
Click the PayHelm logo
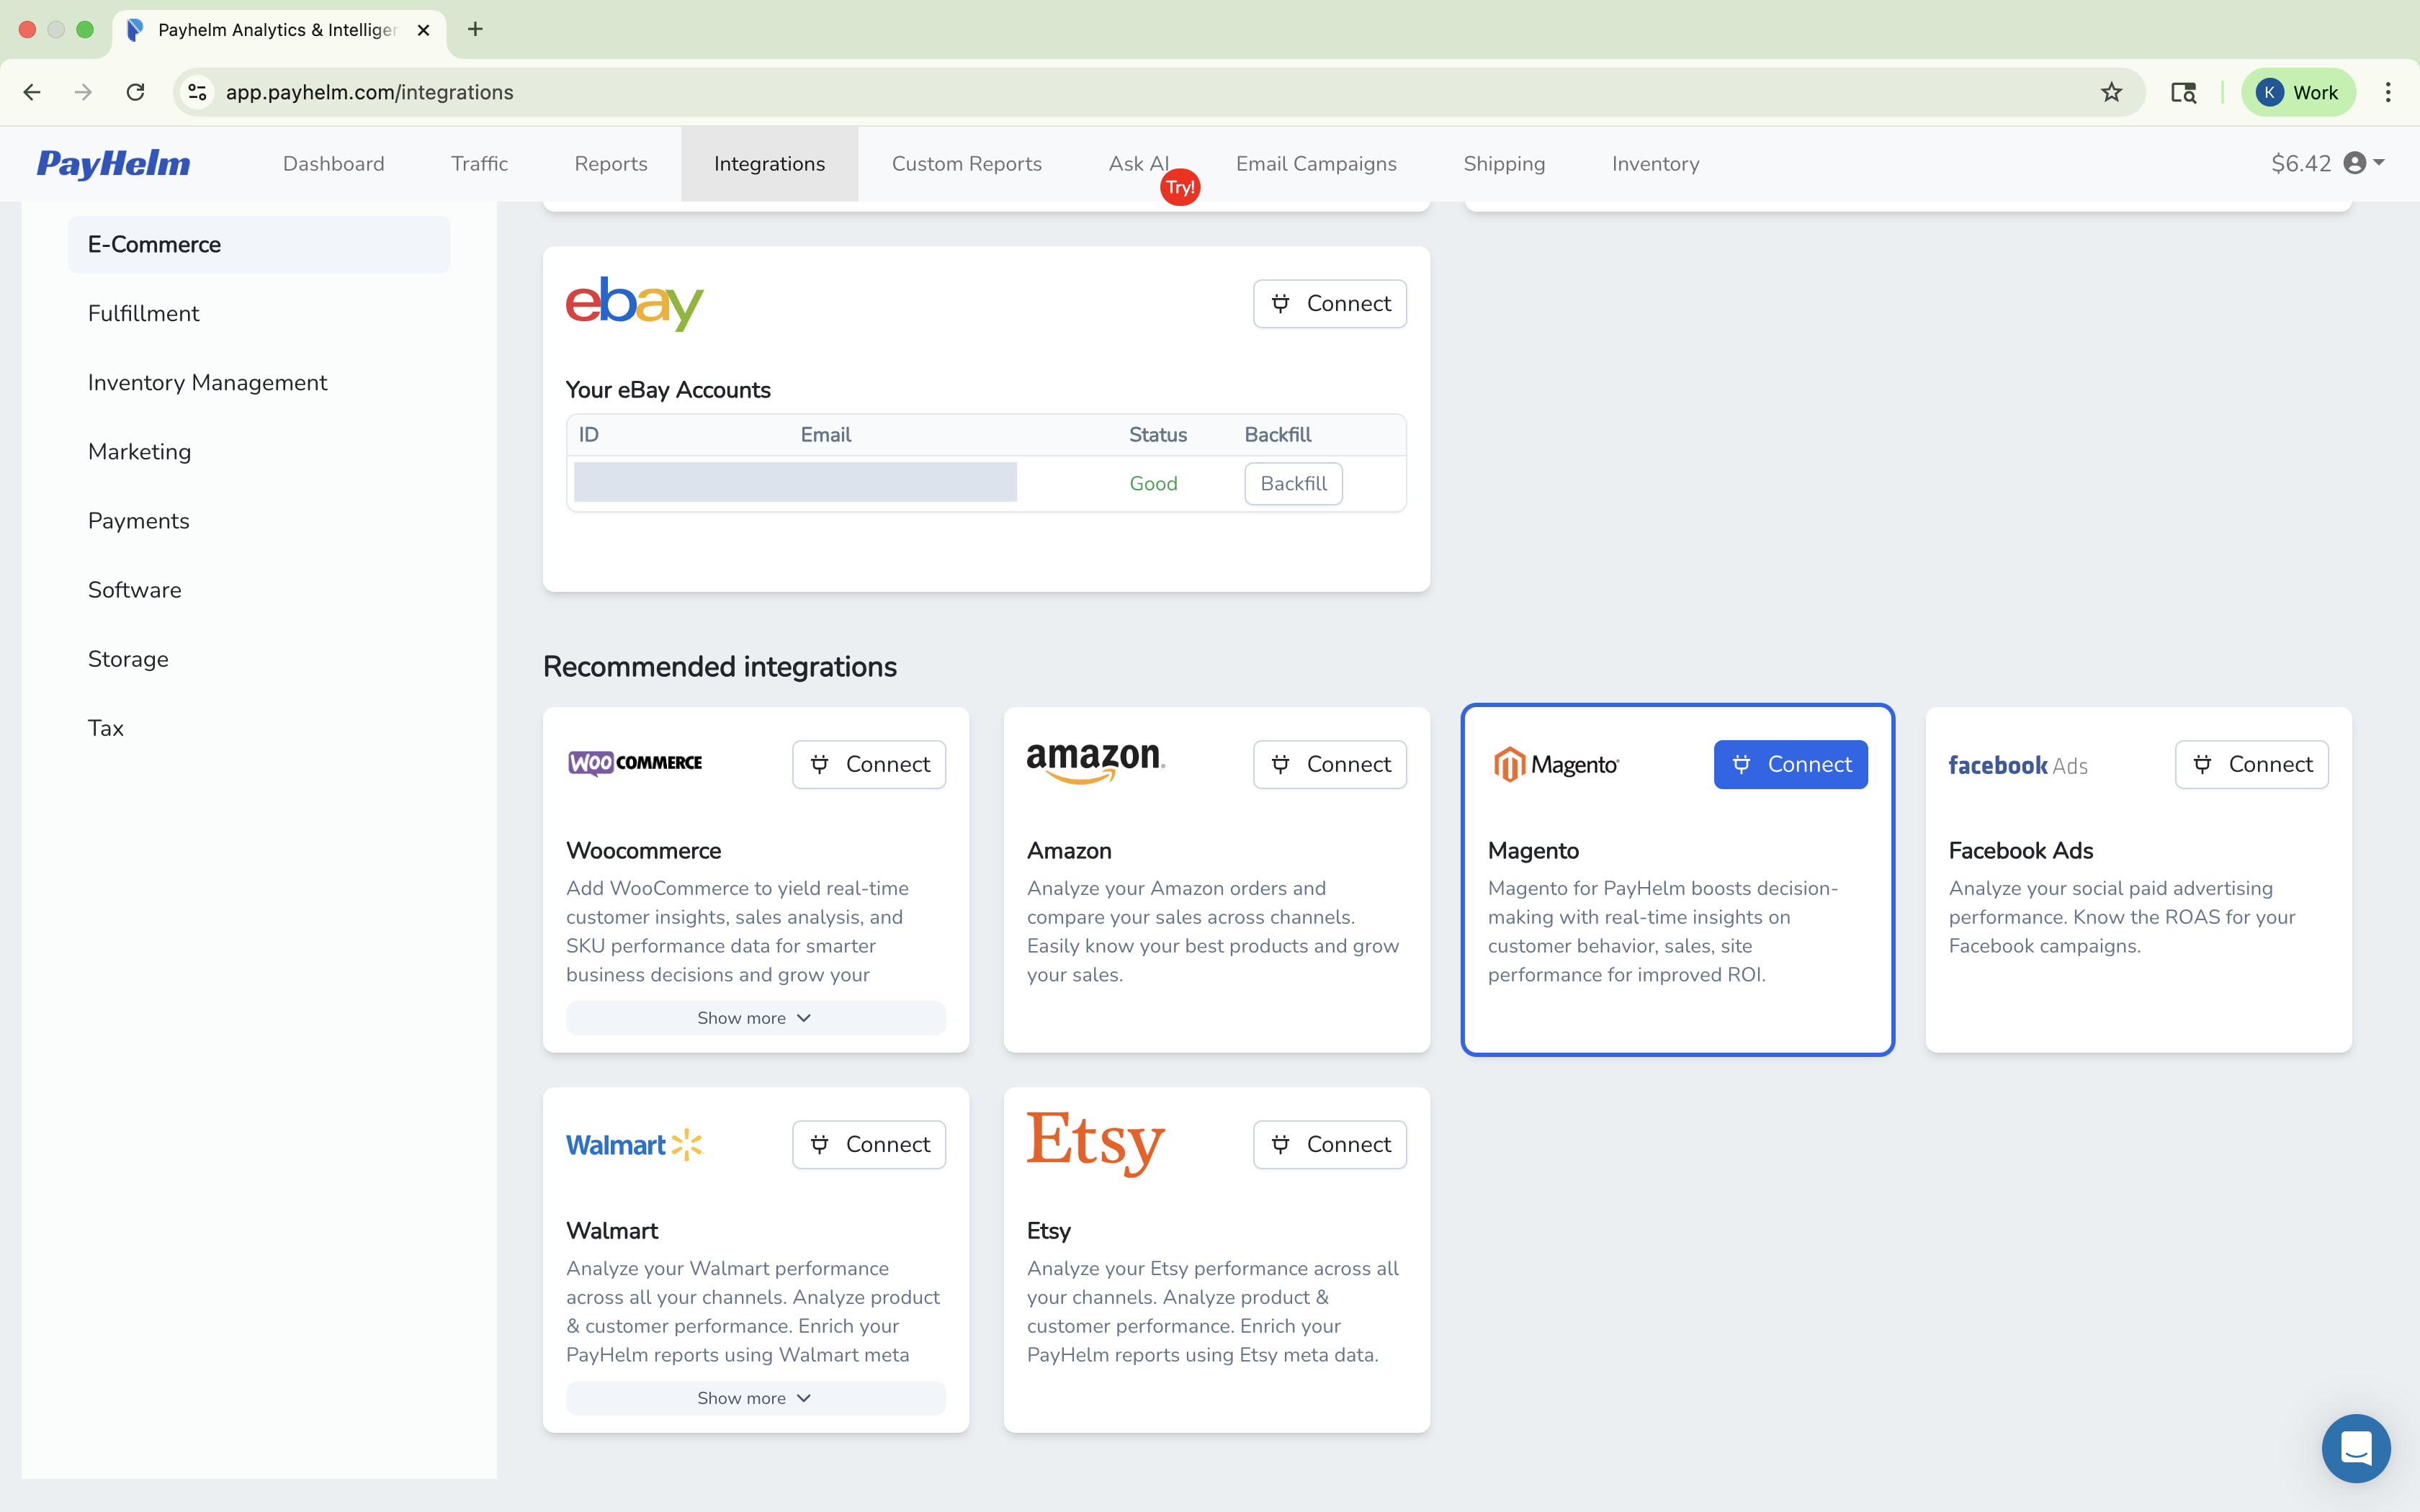113,164
